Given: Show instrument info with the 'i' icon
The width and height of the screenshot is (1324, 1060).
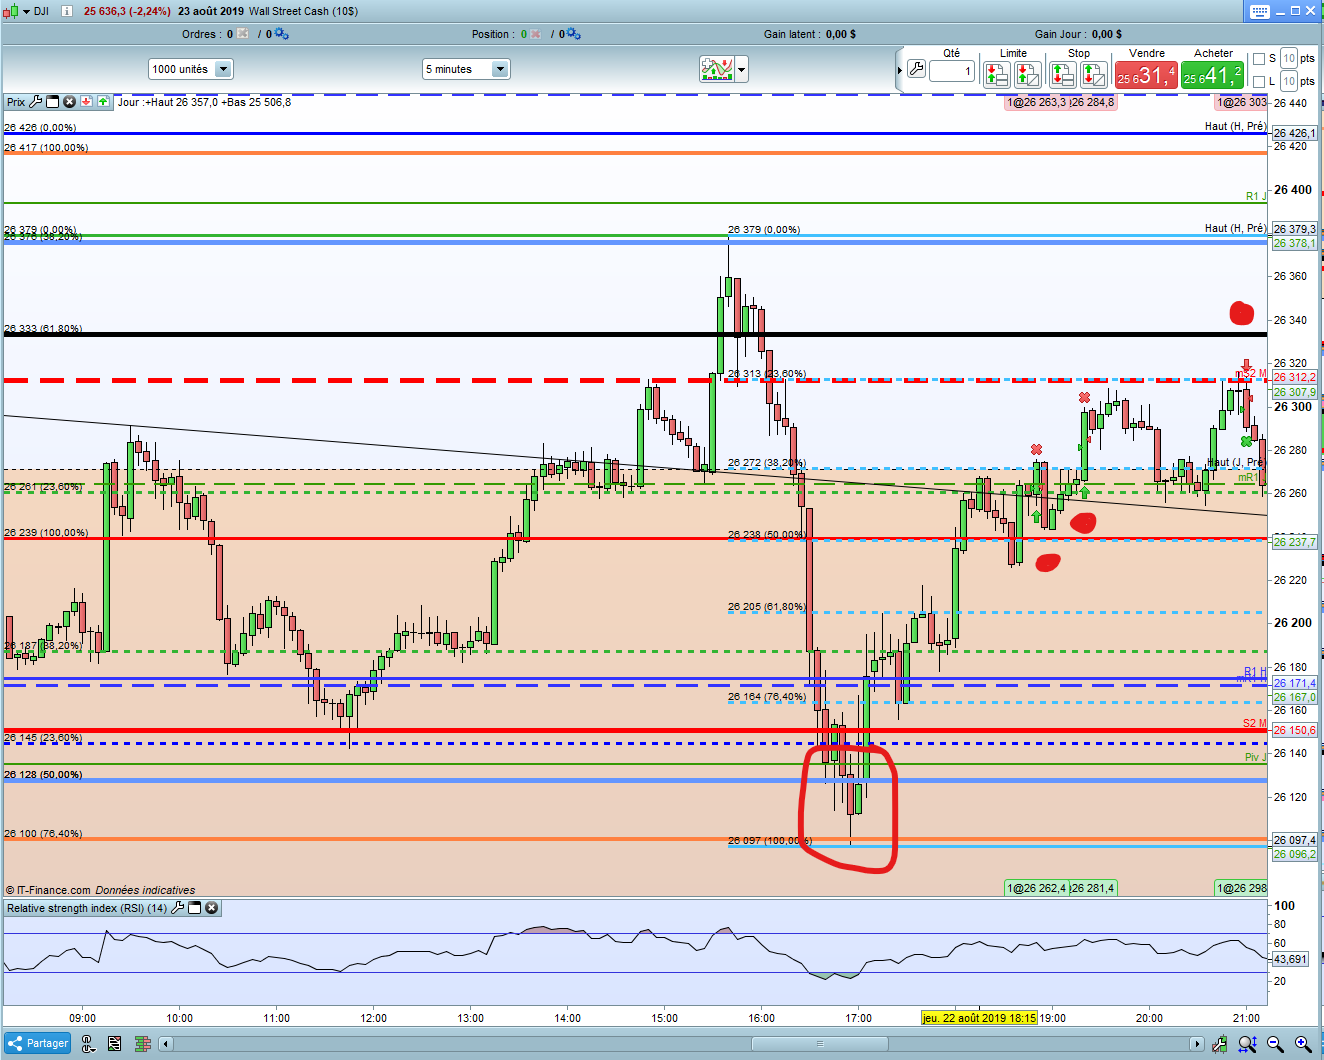Looking at the screenshot, I should (67, 11).
